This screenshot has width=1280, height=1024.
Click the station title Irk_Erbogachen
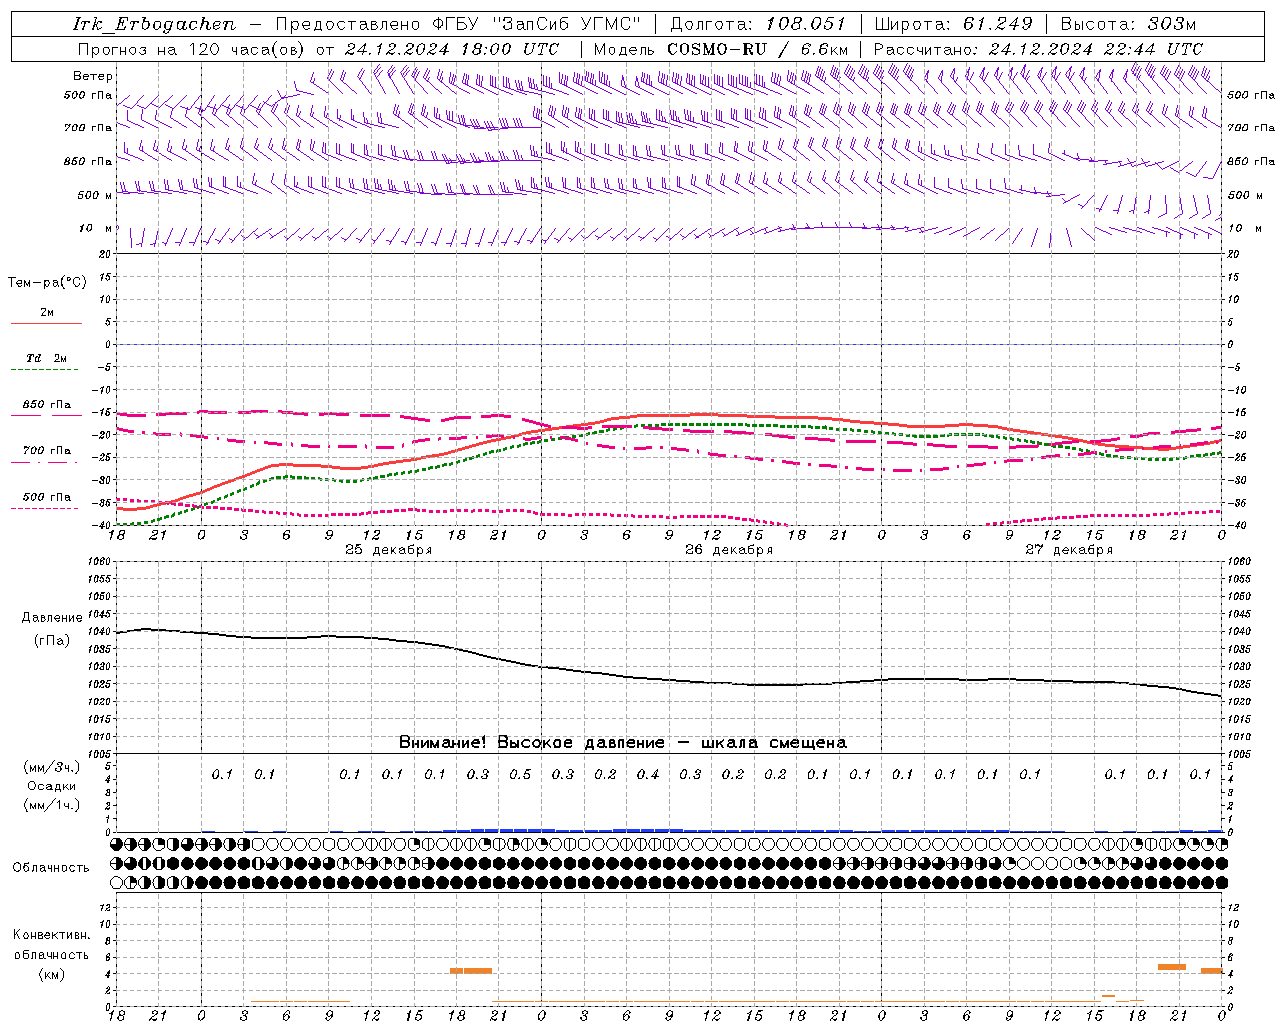pyautogui.click(x=154, y=24)
